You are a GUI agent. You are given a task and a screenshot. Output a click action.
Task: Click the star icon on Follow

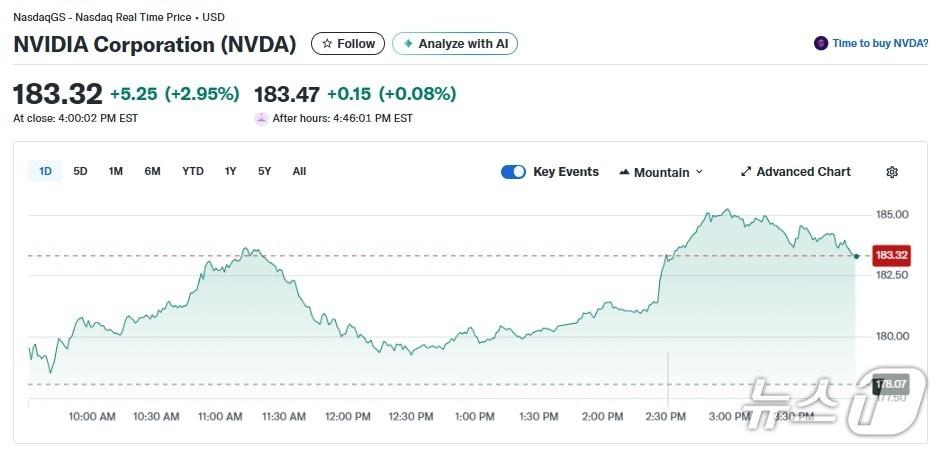pyautogui.click(x=326, y=44)
